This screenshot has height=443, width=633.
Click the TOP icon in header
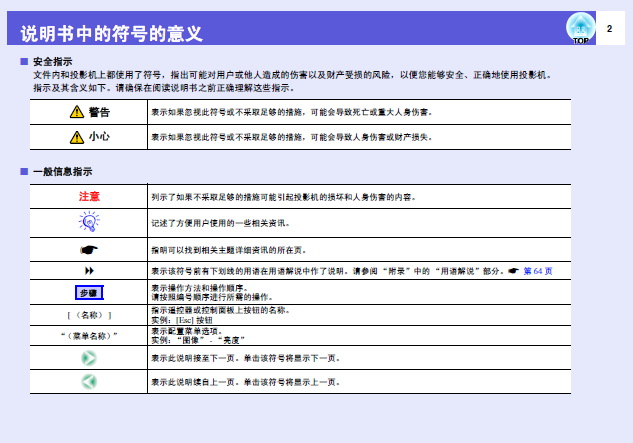[x=581, y=29]
